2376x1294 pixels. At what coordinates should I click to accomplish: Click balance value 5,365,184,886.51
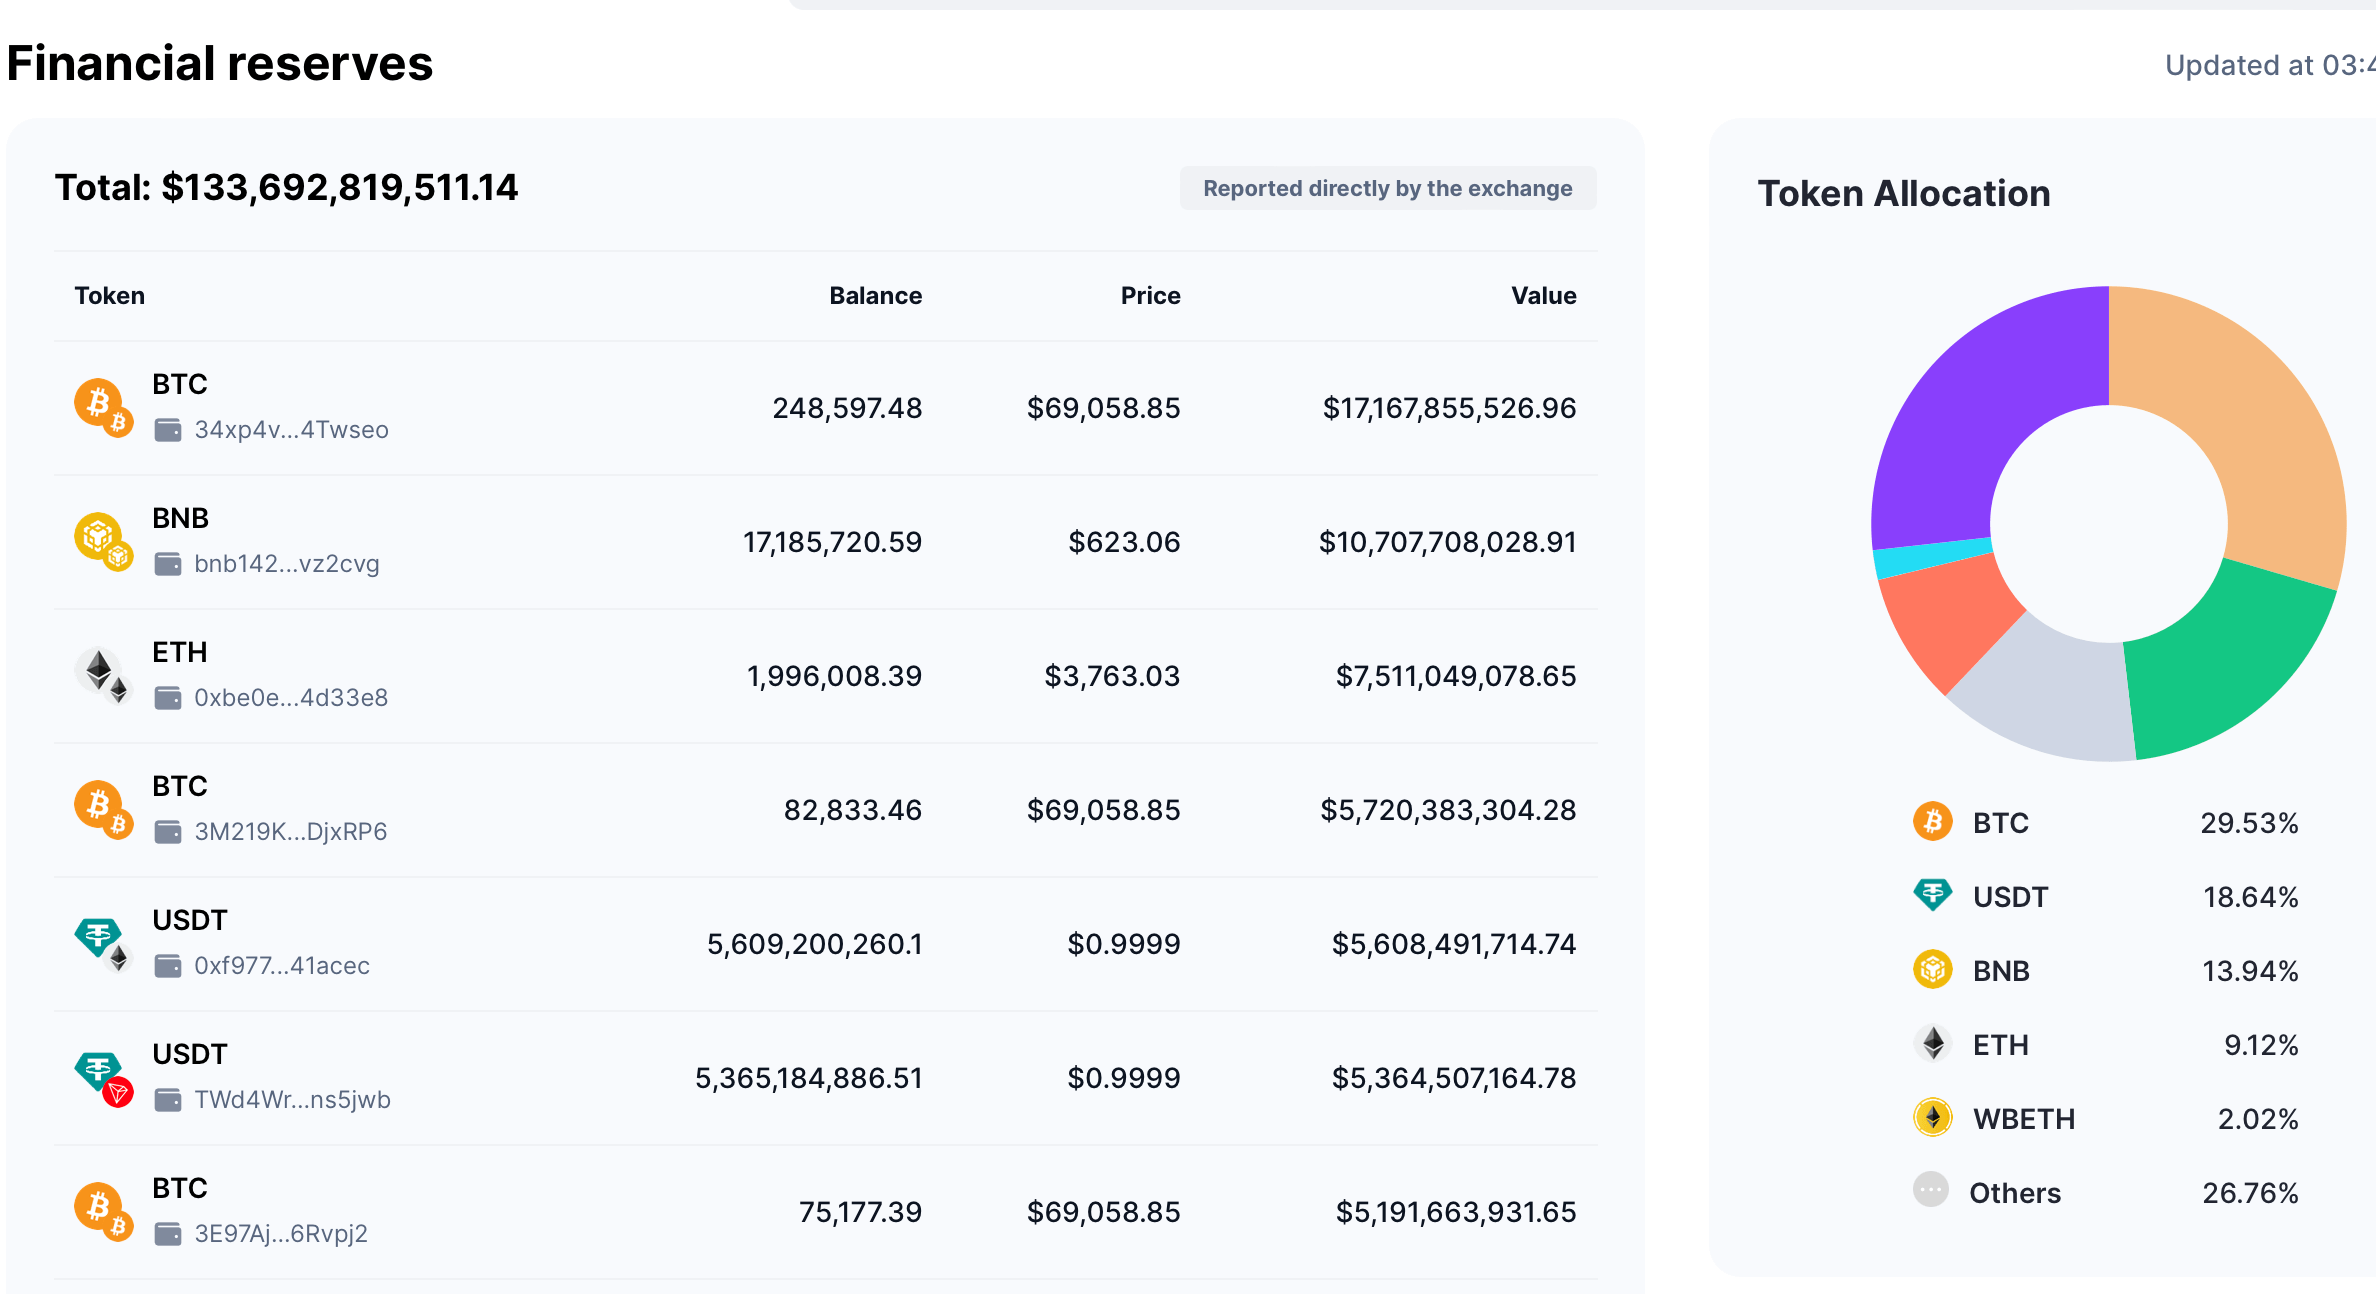(809, 1078)
